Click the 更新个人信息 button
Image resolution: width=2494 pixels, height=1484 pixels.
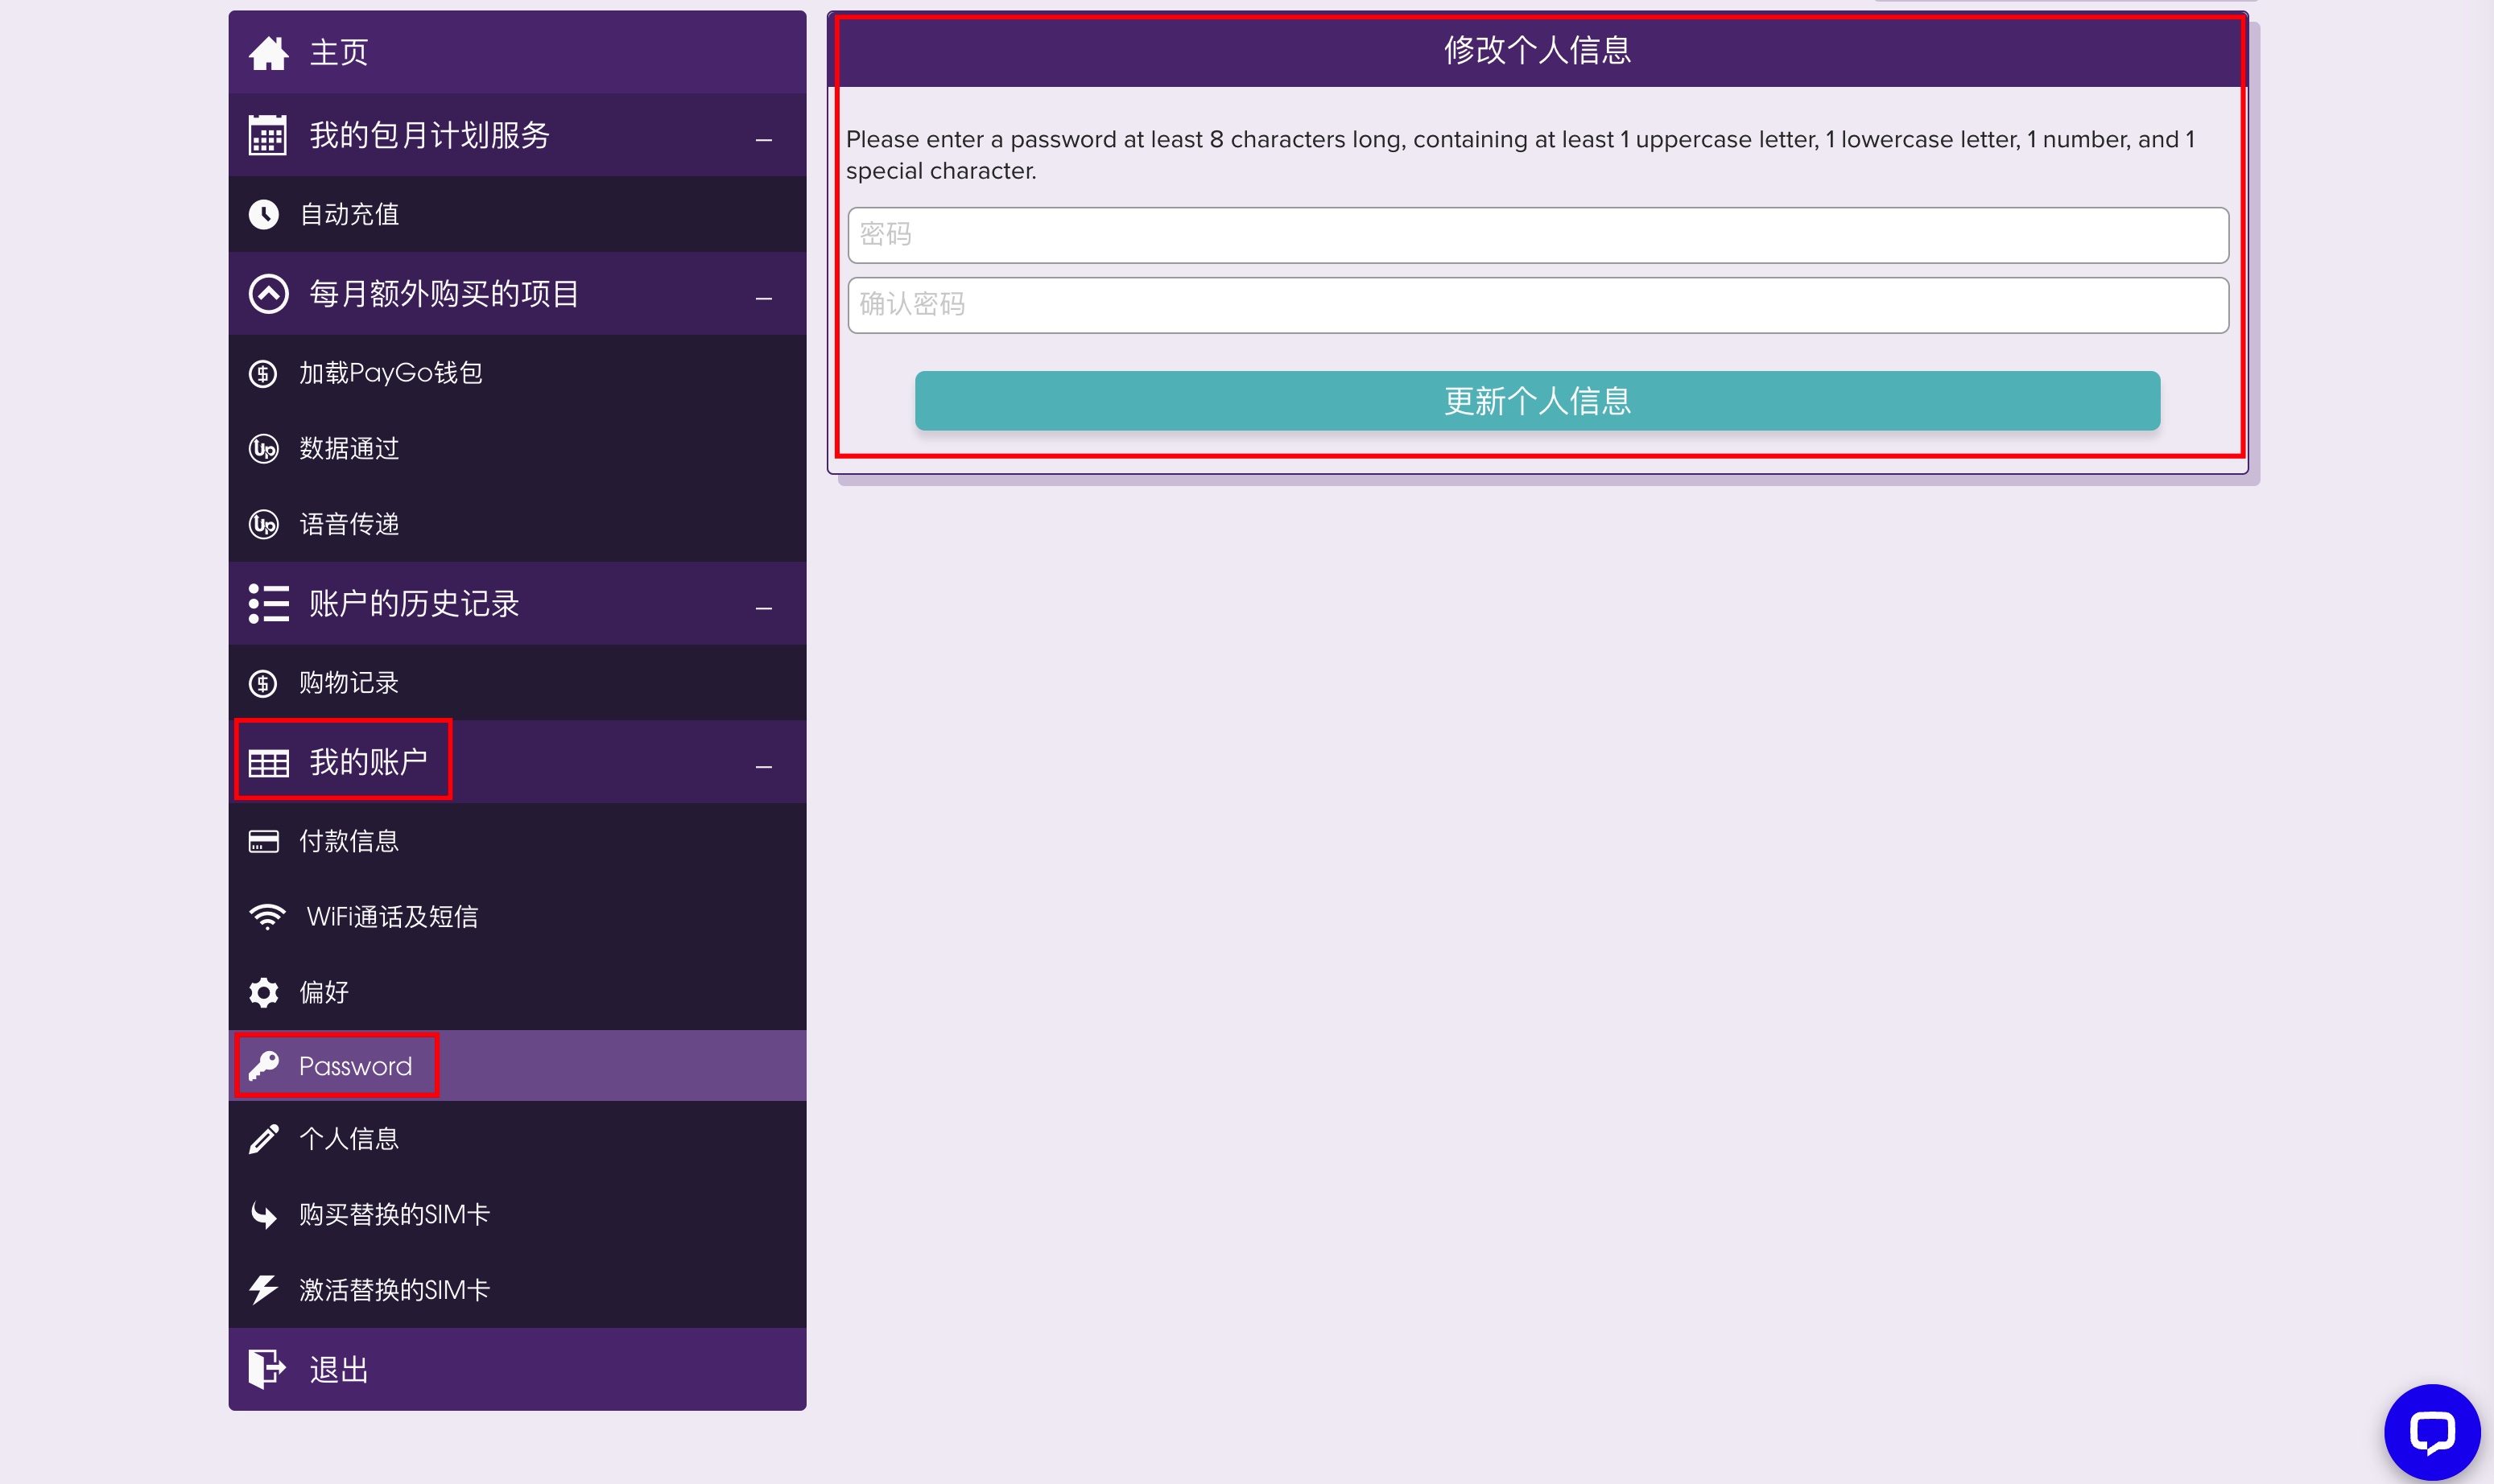pos(1537,401)
